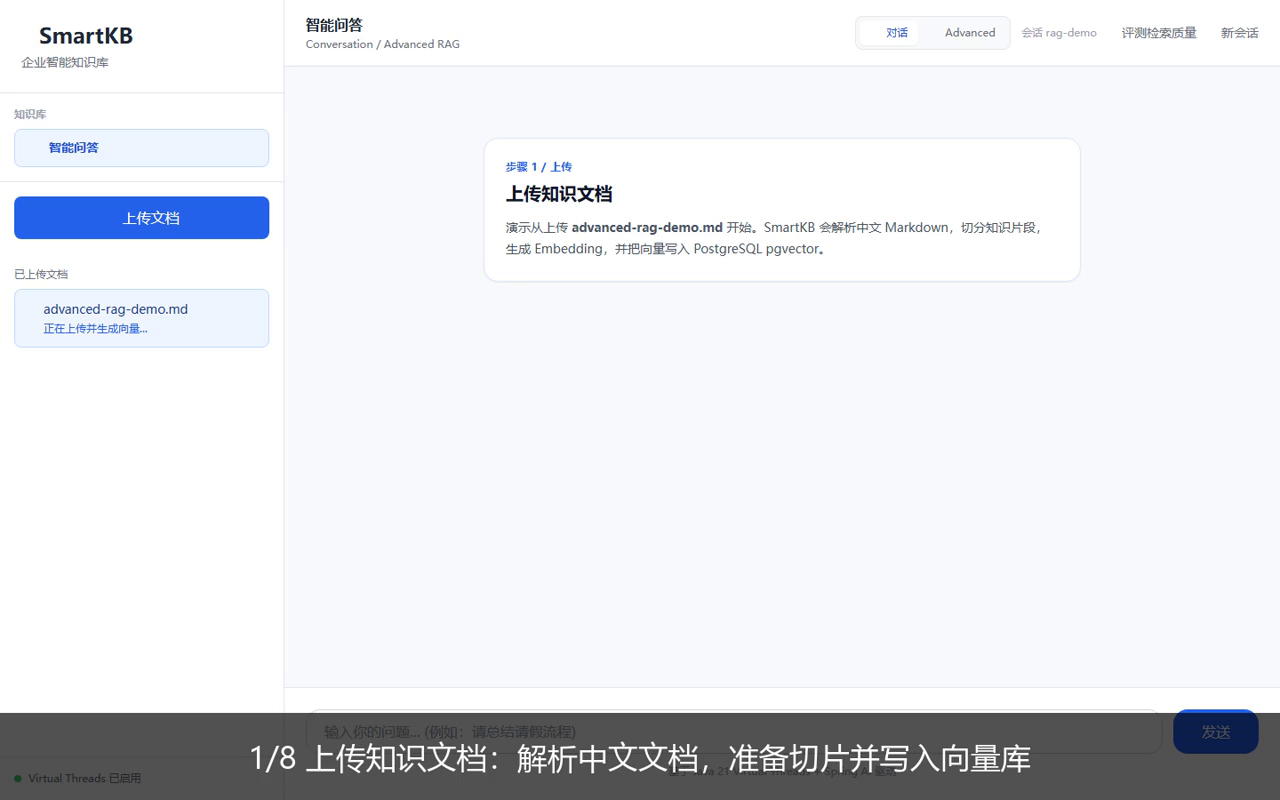Click the 上传文档 upload button
This screenshot has height=800, width=1280.
pyautogui.click(x=141, y=218)
